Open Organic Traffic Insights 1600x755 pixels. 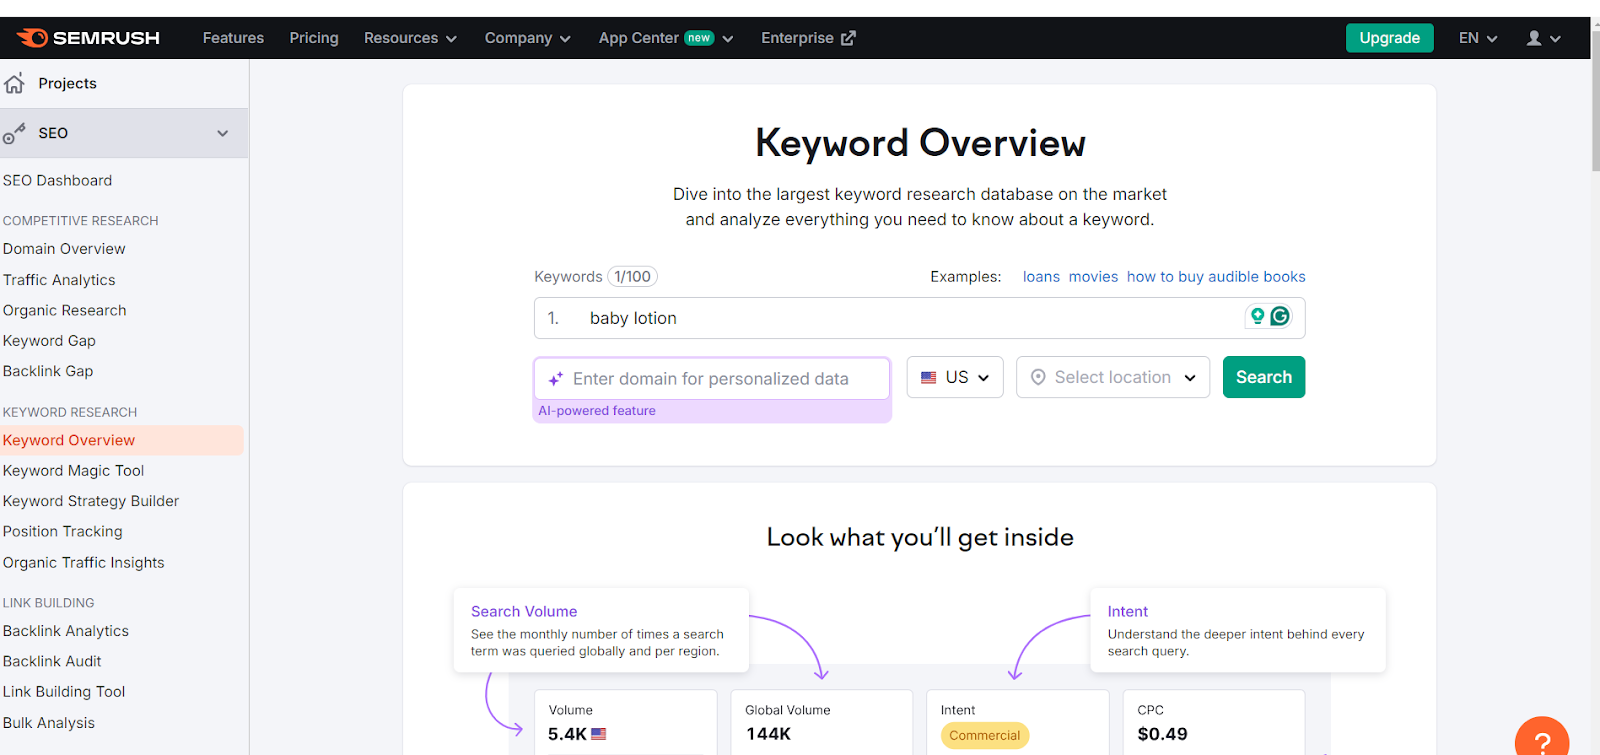coord(83,563)
